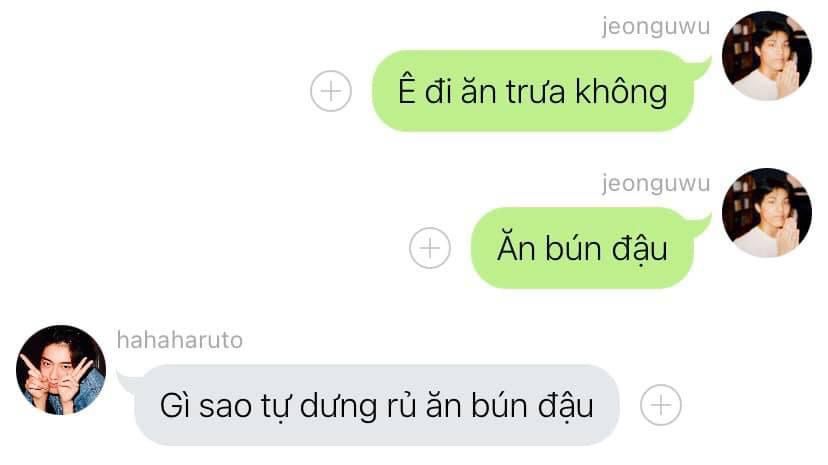Open jeonguwu's avatar next to first message
This screenshot has width=828, height=465.
pos(767,55)
